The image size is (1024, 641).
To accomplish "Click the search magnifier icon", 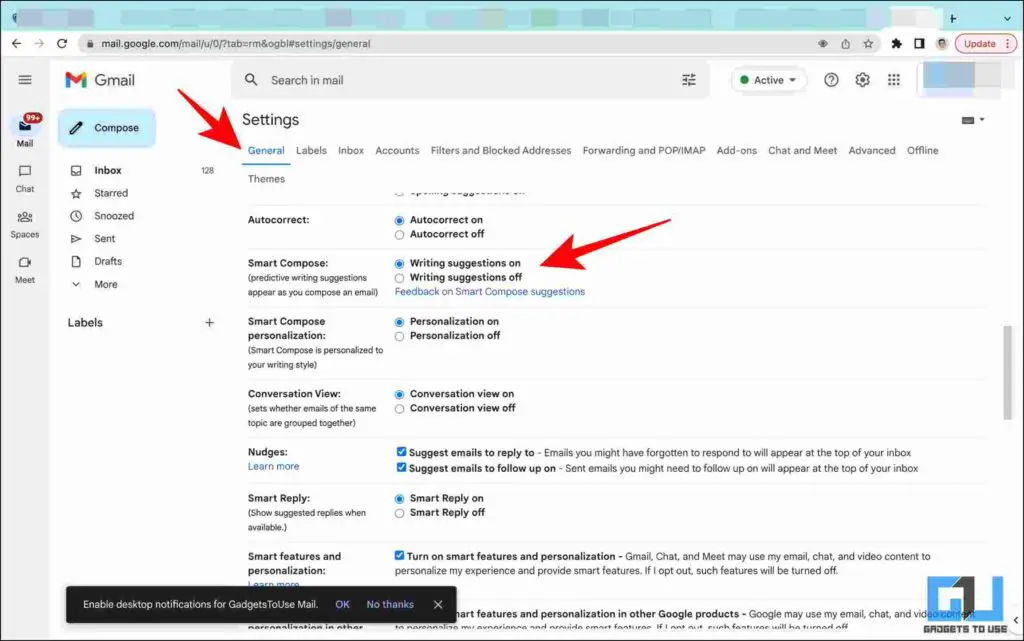I will [251, 80].
